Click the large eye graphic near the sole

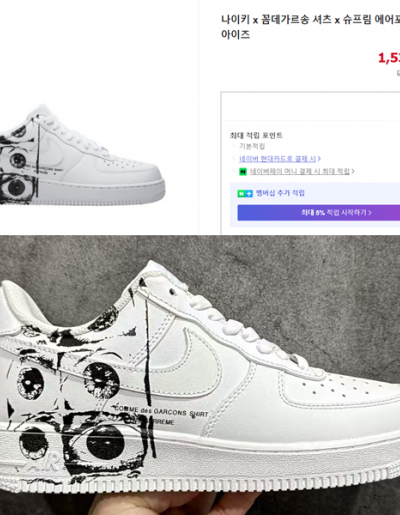[107, 442]
